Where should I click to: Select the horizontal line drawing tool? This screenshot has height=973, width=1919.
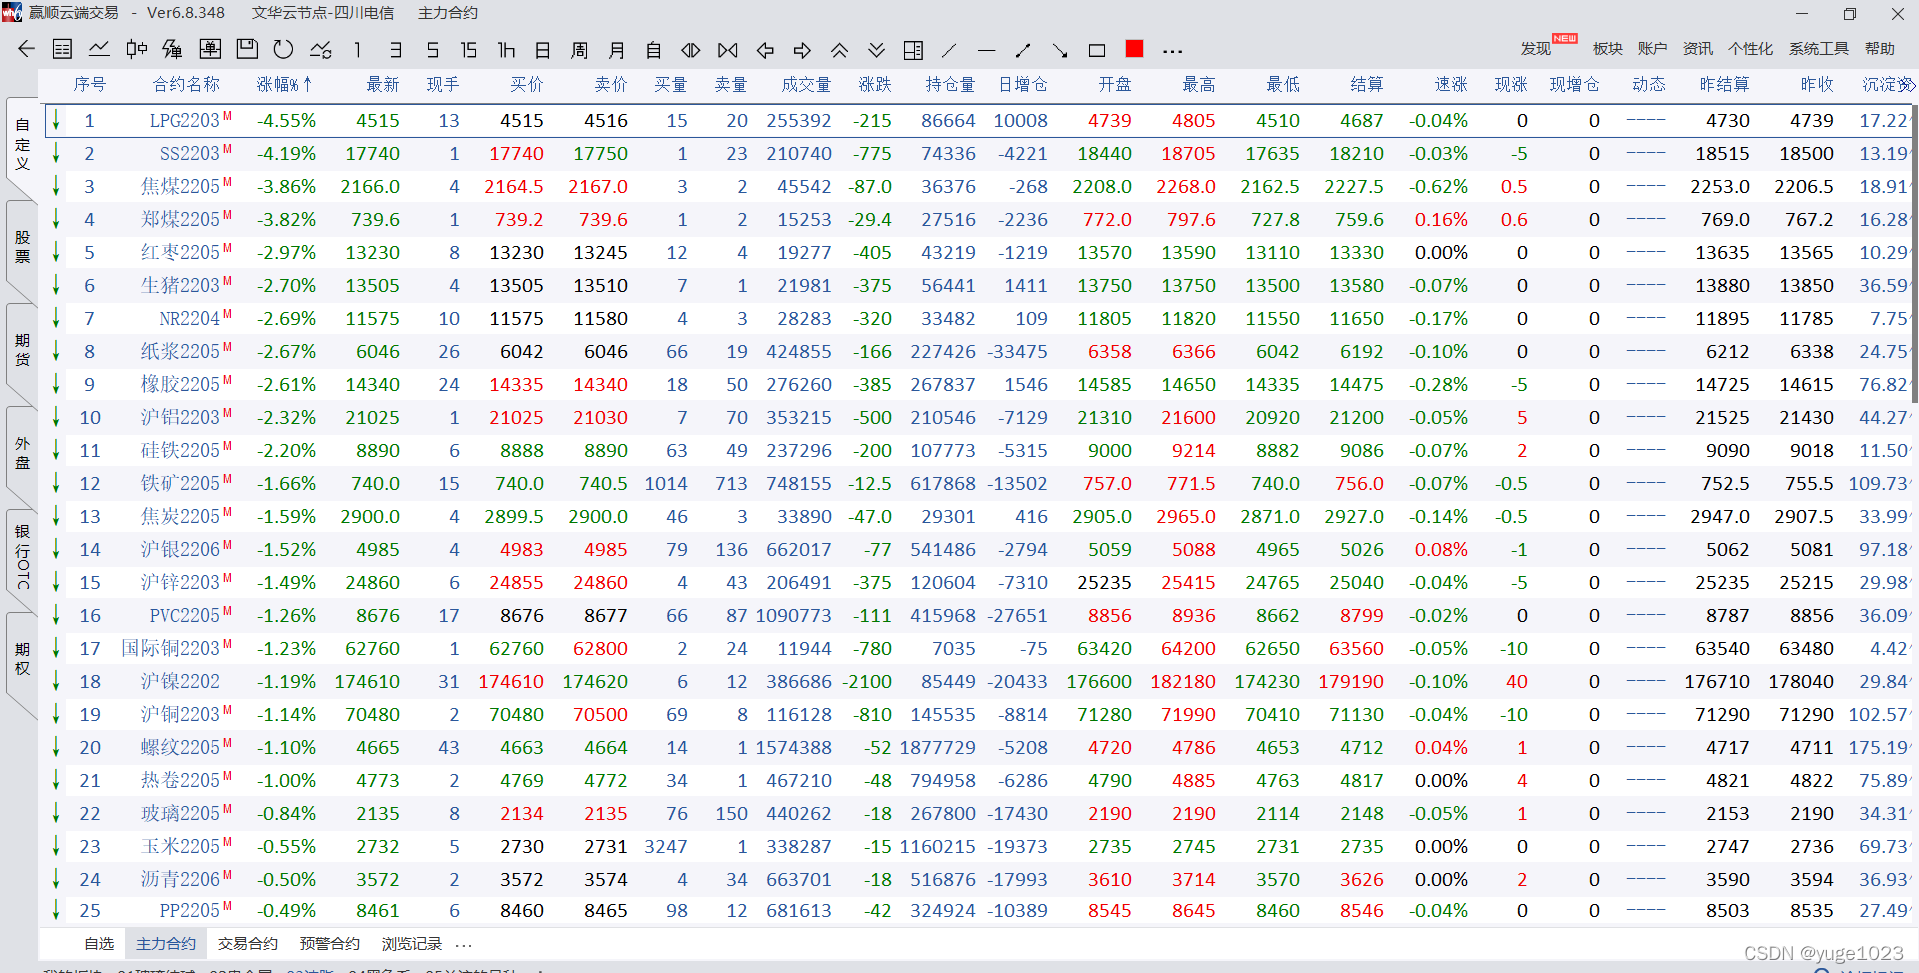tap(987, 49)
